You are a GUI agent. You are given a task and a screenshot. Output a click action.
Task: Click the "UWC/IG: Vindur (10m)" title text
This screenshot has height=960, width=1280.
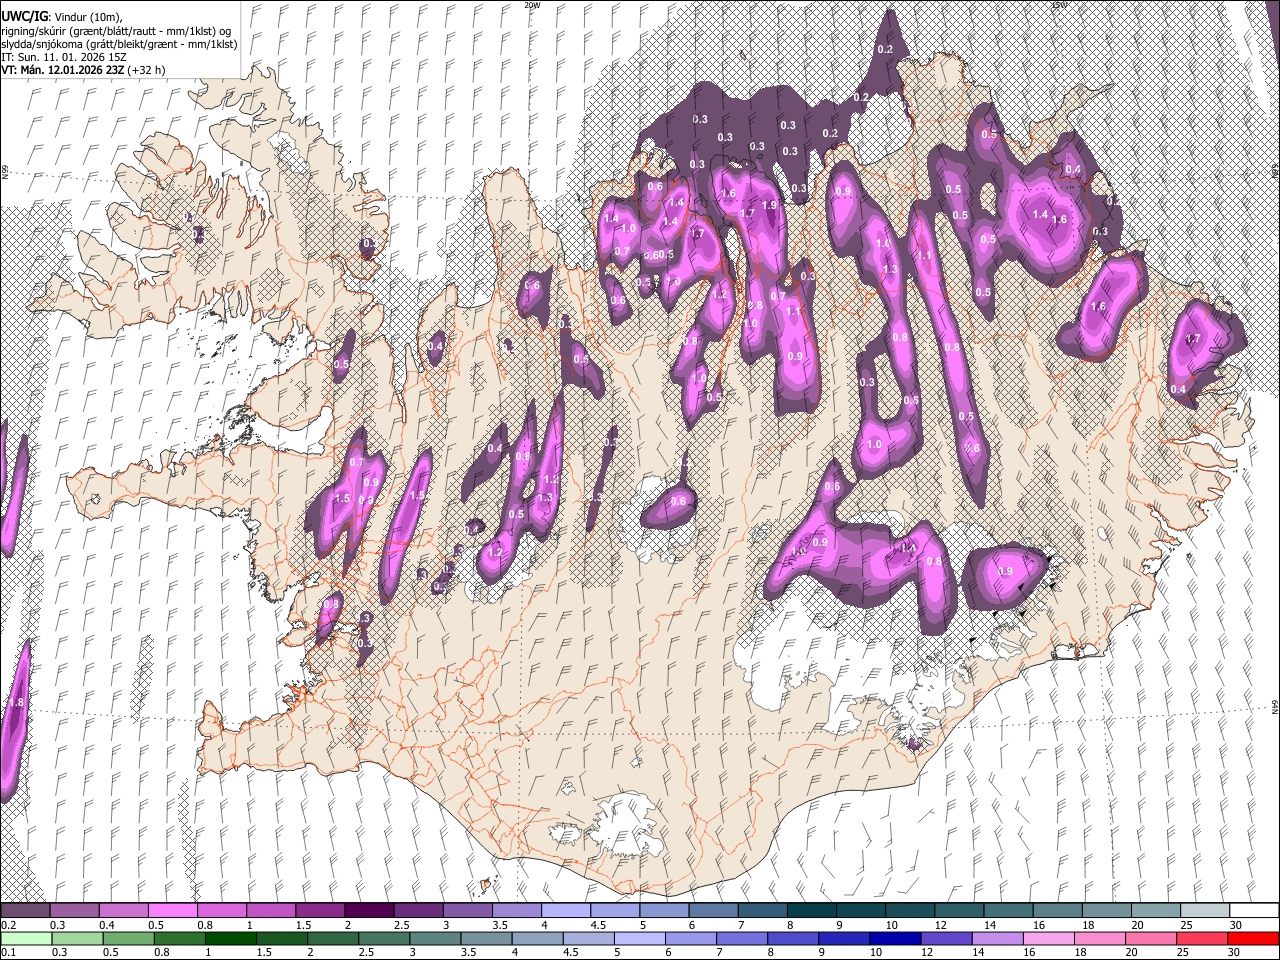tap(61, 16)
